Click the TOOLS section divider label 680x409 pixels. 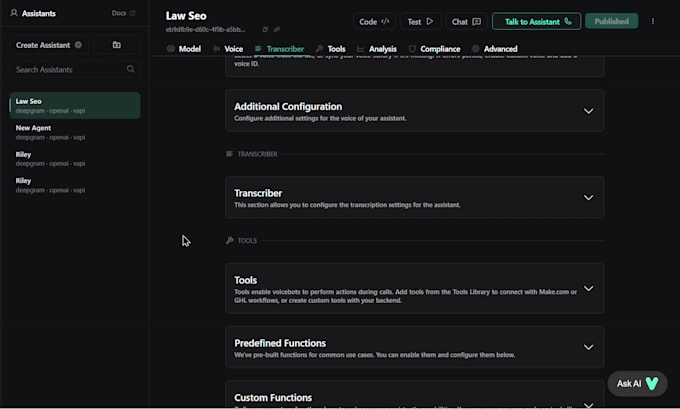(x=247, y=241)
